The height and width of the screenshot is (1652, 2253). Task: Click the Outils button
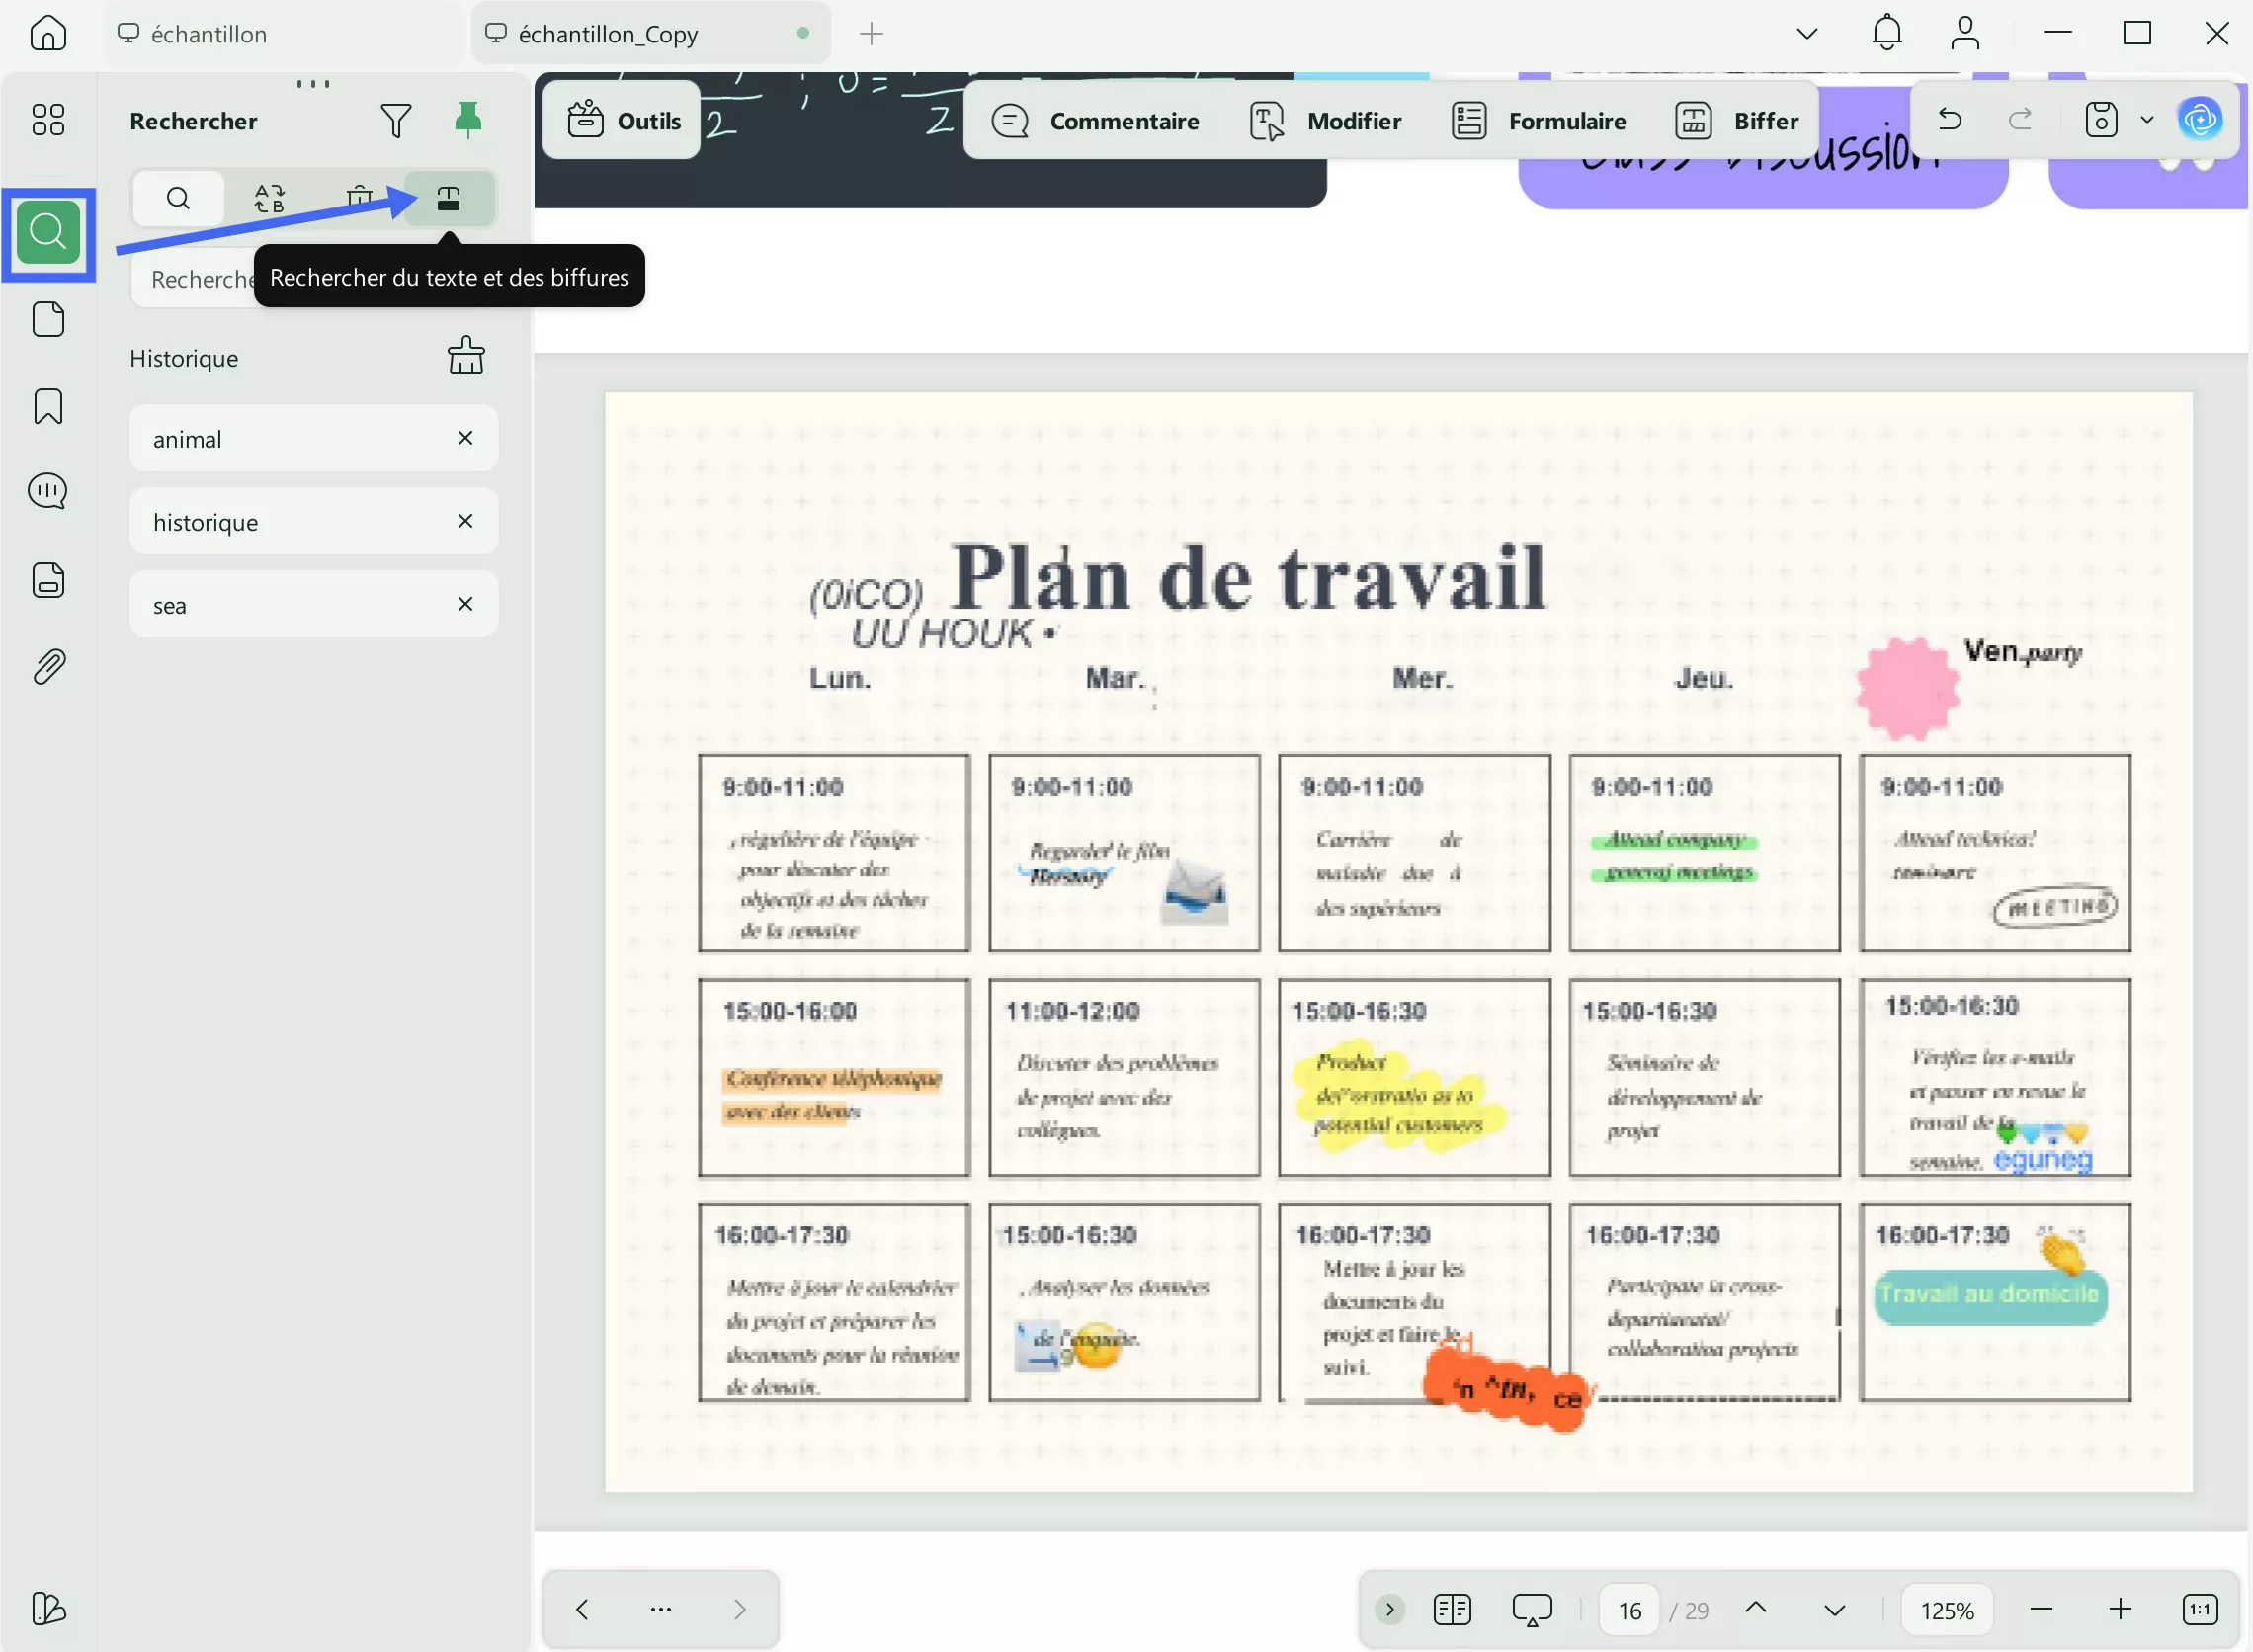624,121
